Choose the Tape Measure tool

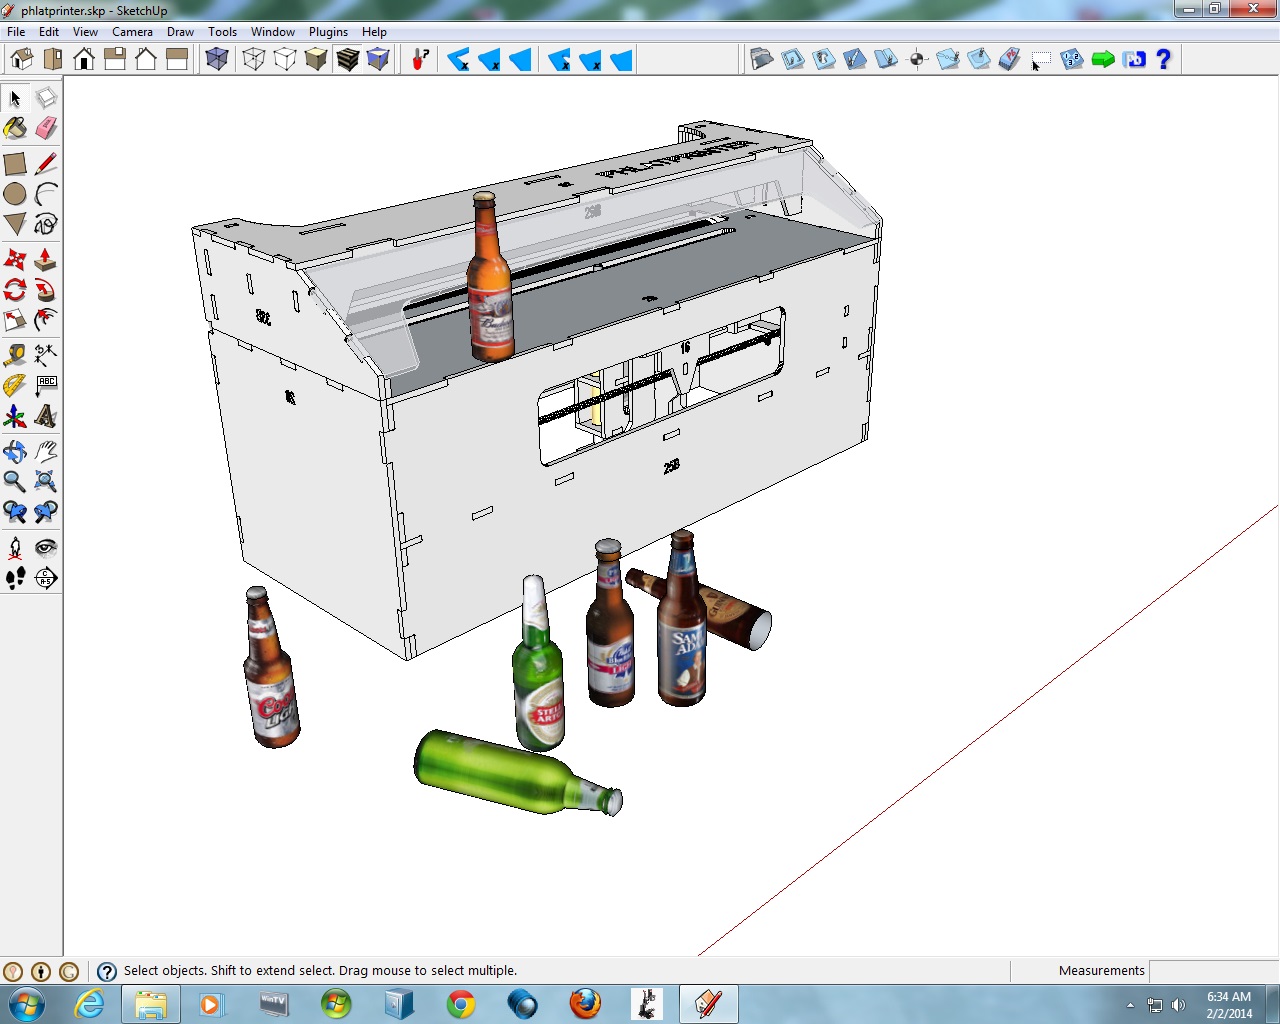(x=15, y=355)
